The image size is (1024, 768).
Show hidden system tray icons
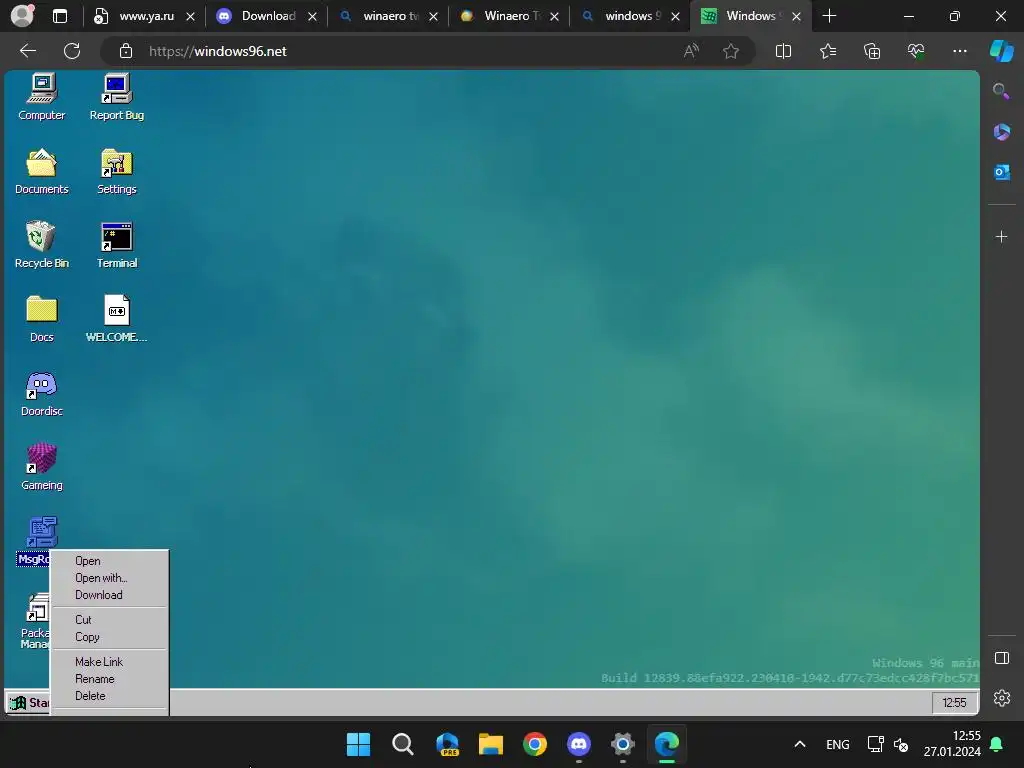tap(799, 744)
